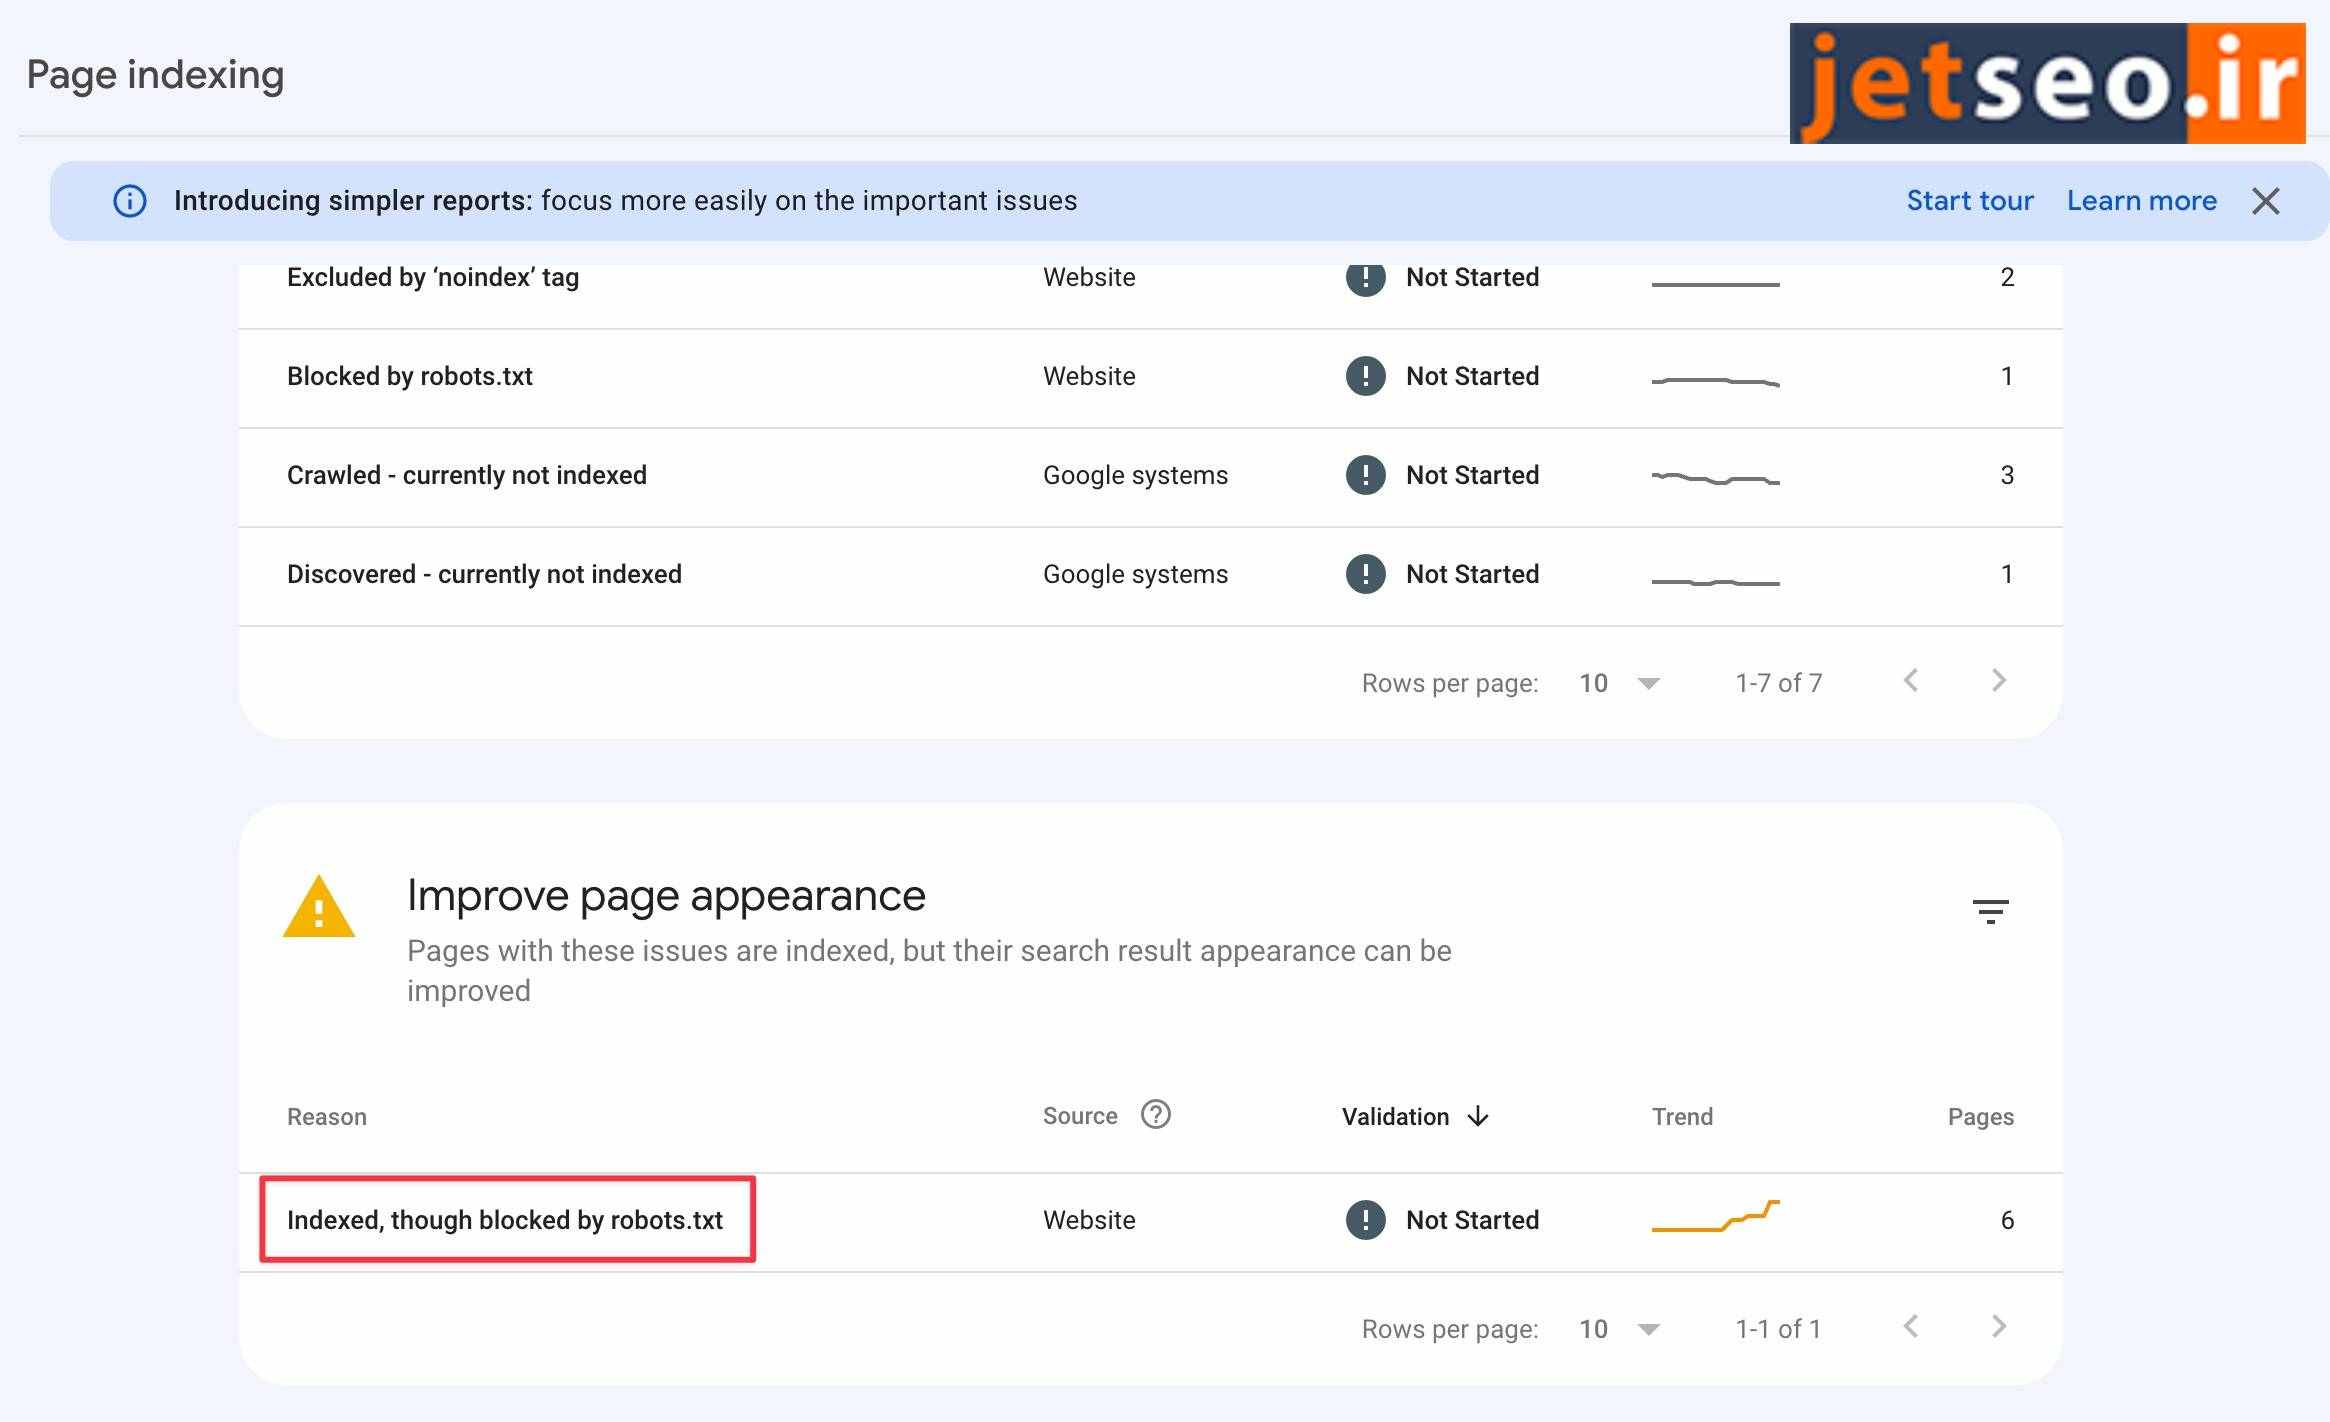The image size is (2330, 1422).
Task: Go to next page in upper table
Action: [x=1998, y=681]
